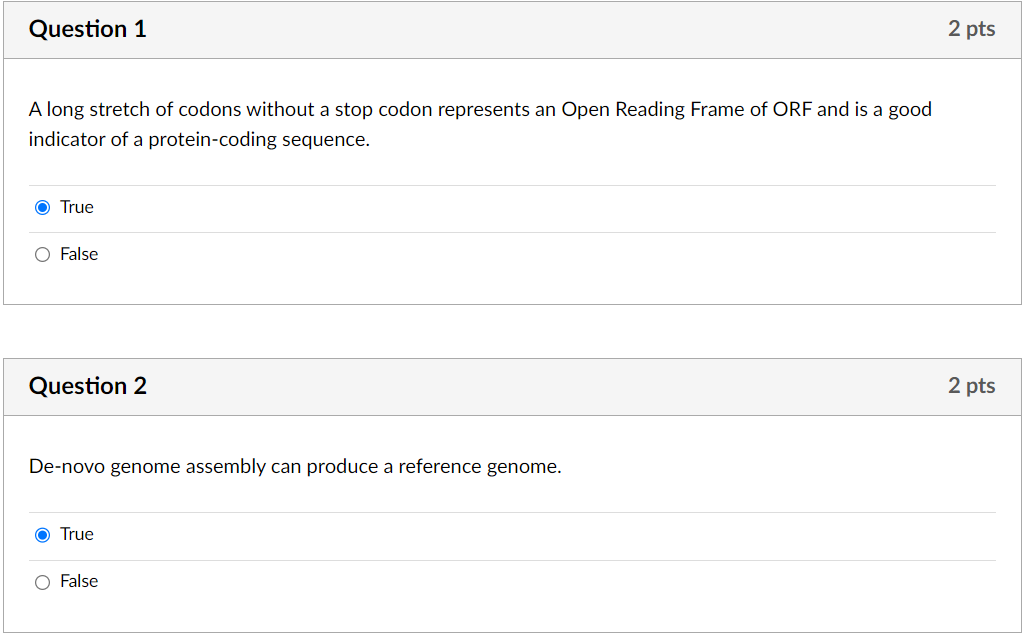Click the False label text under Question 2
Viewport: 1026px width, 636px height.
pyautogui.click(x=79, y=581)
